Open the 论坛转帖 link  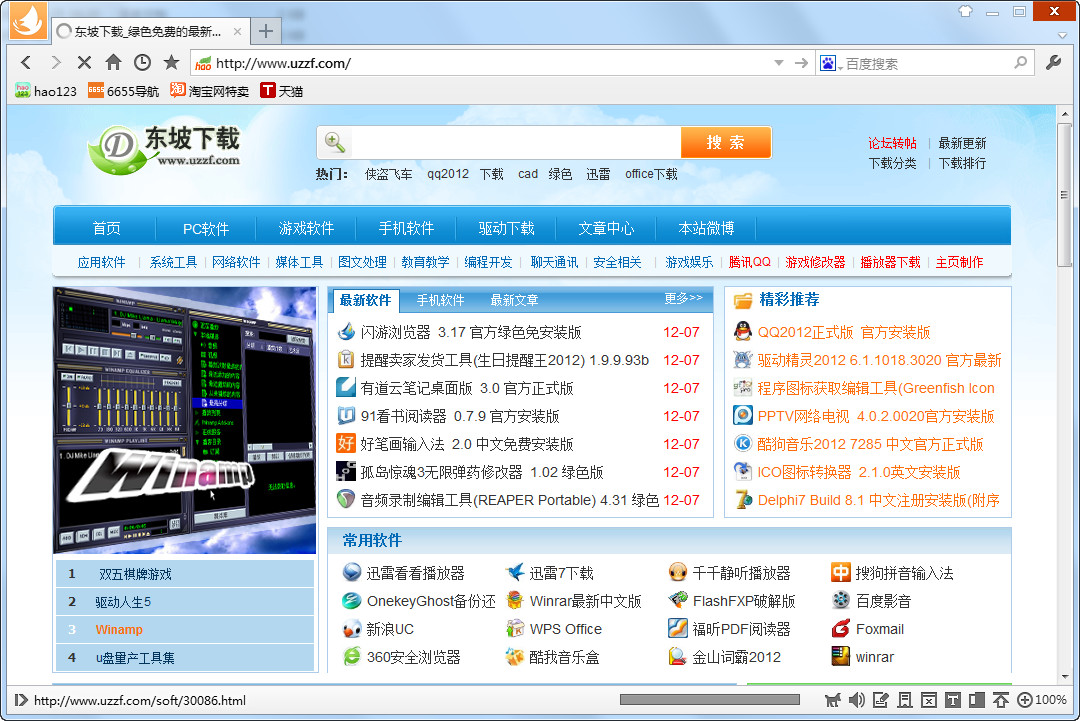pyautogui.click(x=892, y=143)
